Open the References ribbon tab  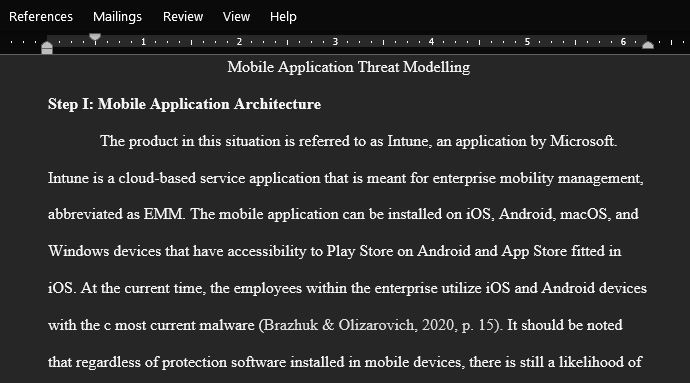coord(40,17)
